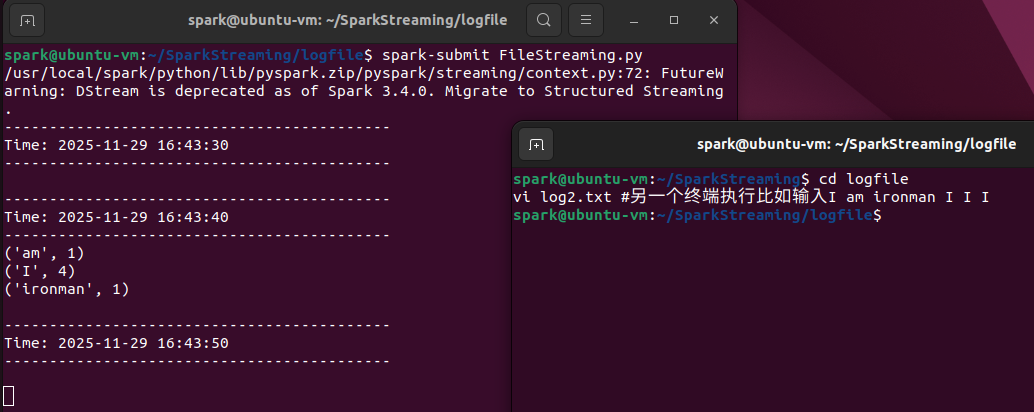Open search in the left terminal header
Image resolution: width=1034 pixels, height=412 pixels.
544,20
